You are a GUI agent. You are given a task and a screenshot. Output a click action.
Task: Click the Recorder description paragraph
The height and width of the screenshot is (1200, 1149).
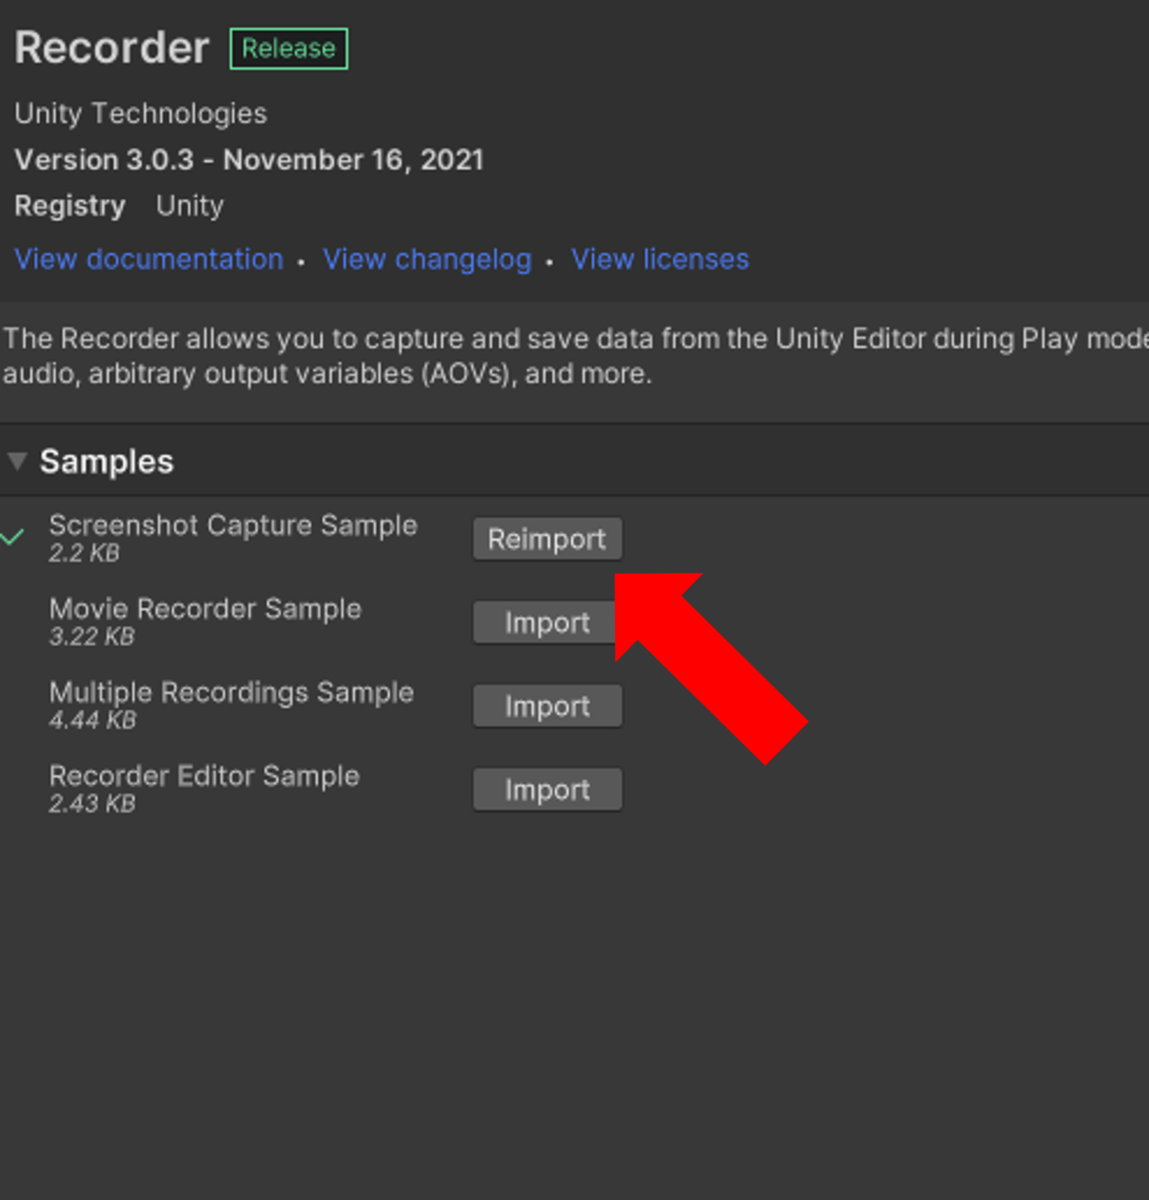point(575,356)
